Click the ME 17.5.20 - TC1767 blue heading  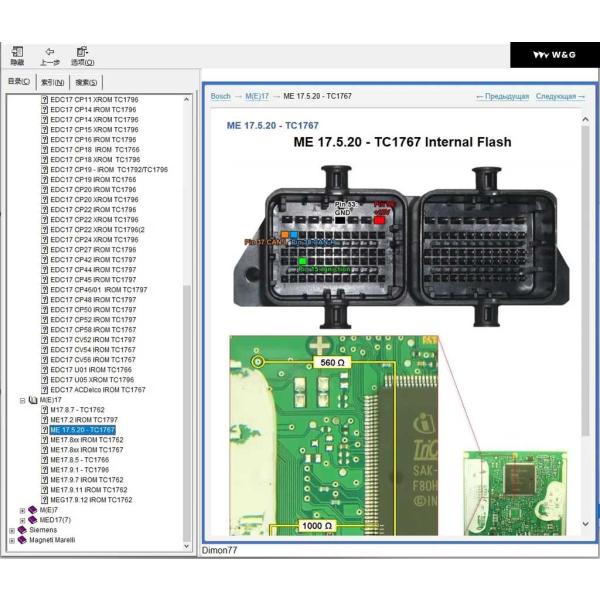[x=272, y=126]
